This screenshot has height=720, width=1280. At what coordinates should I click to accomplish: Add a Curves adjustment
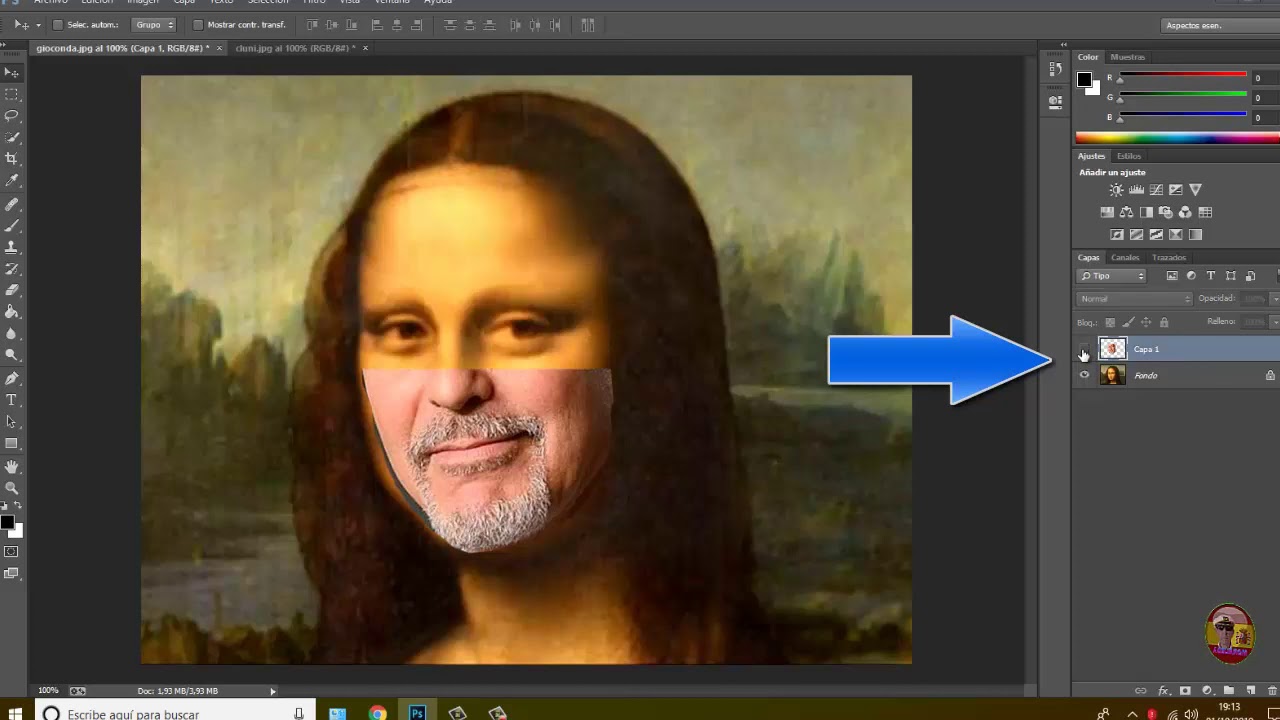(1156, 190)
